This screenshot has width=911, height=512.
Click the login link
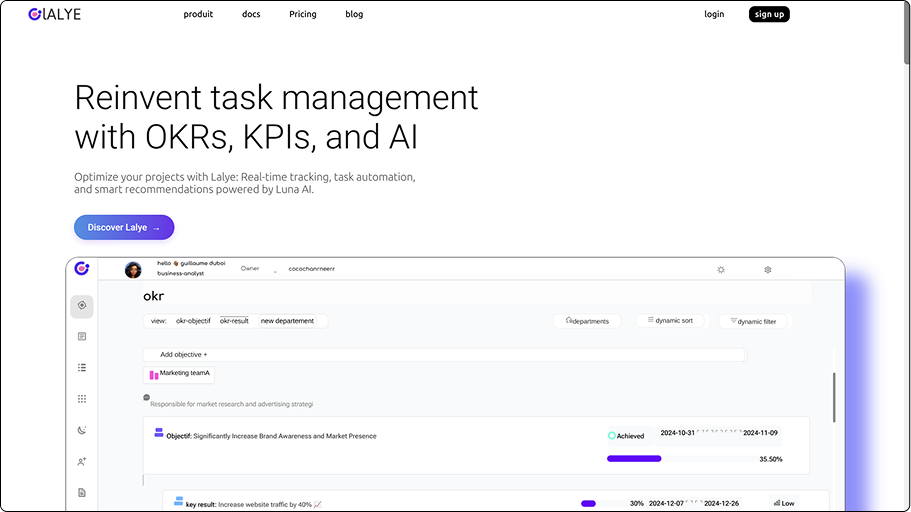(714, 14)
